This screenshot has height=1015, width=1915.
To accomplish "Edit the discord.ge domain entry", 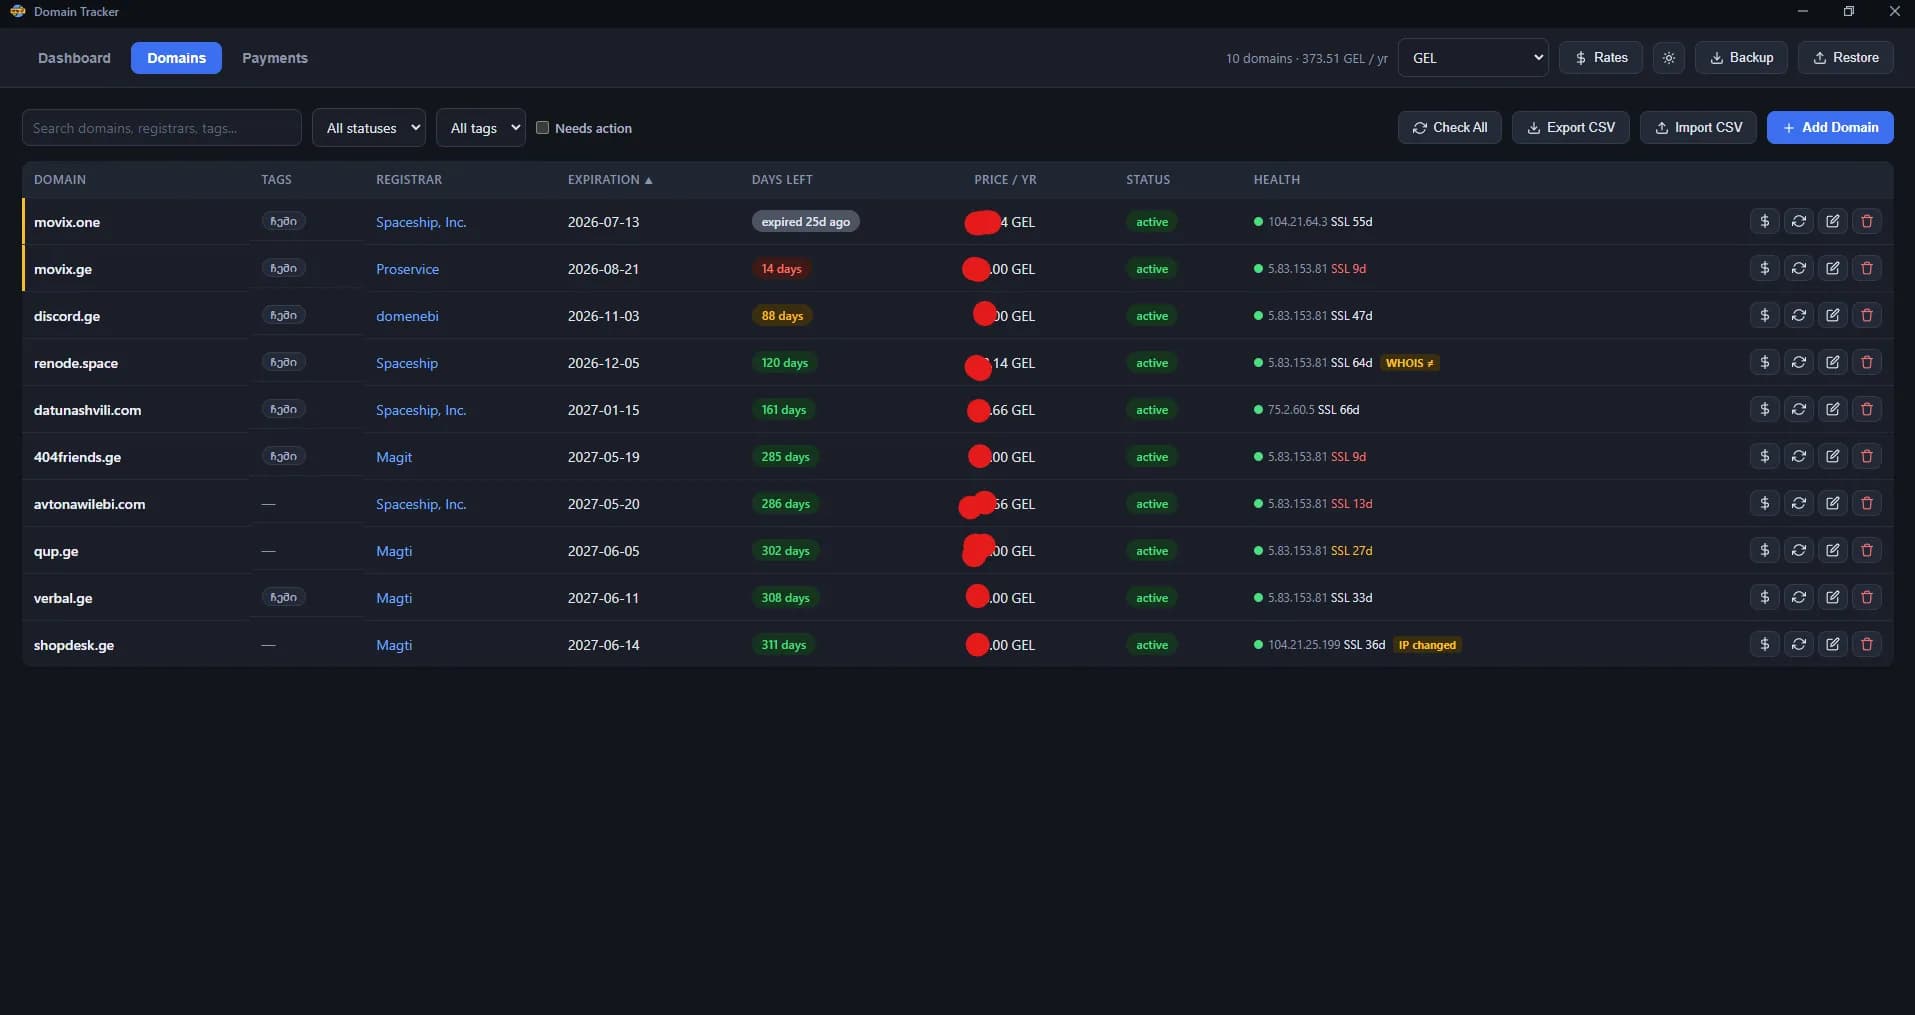I will pyautogui.click(x=1833, y=315).
